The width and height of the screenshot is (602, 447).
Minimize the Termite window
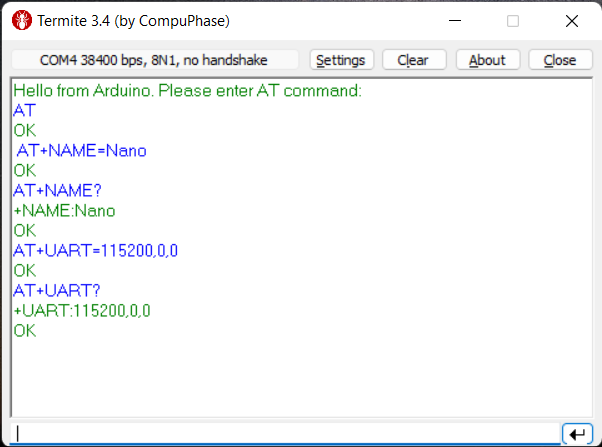click(x=455, y=21)
